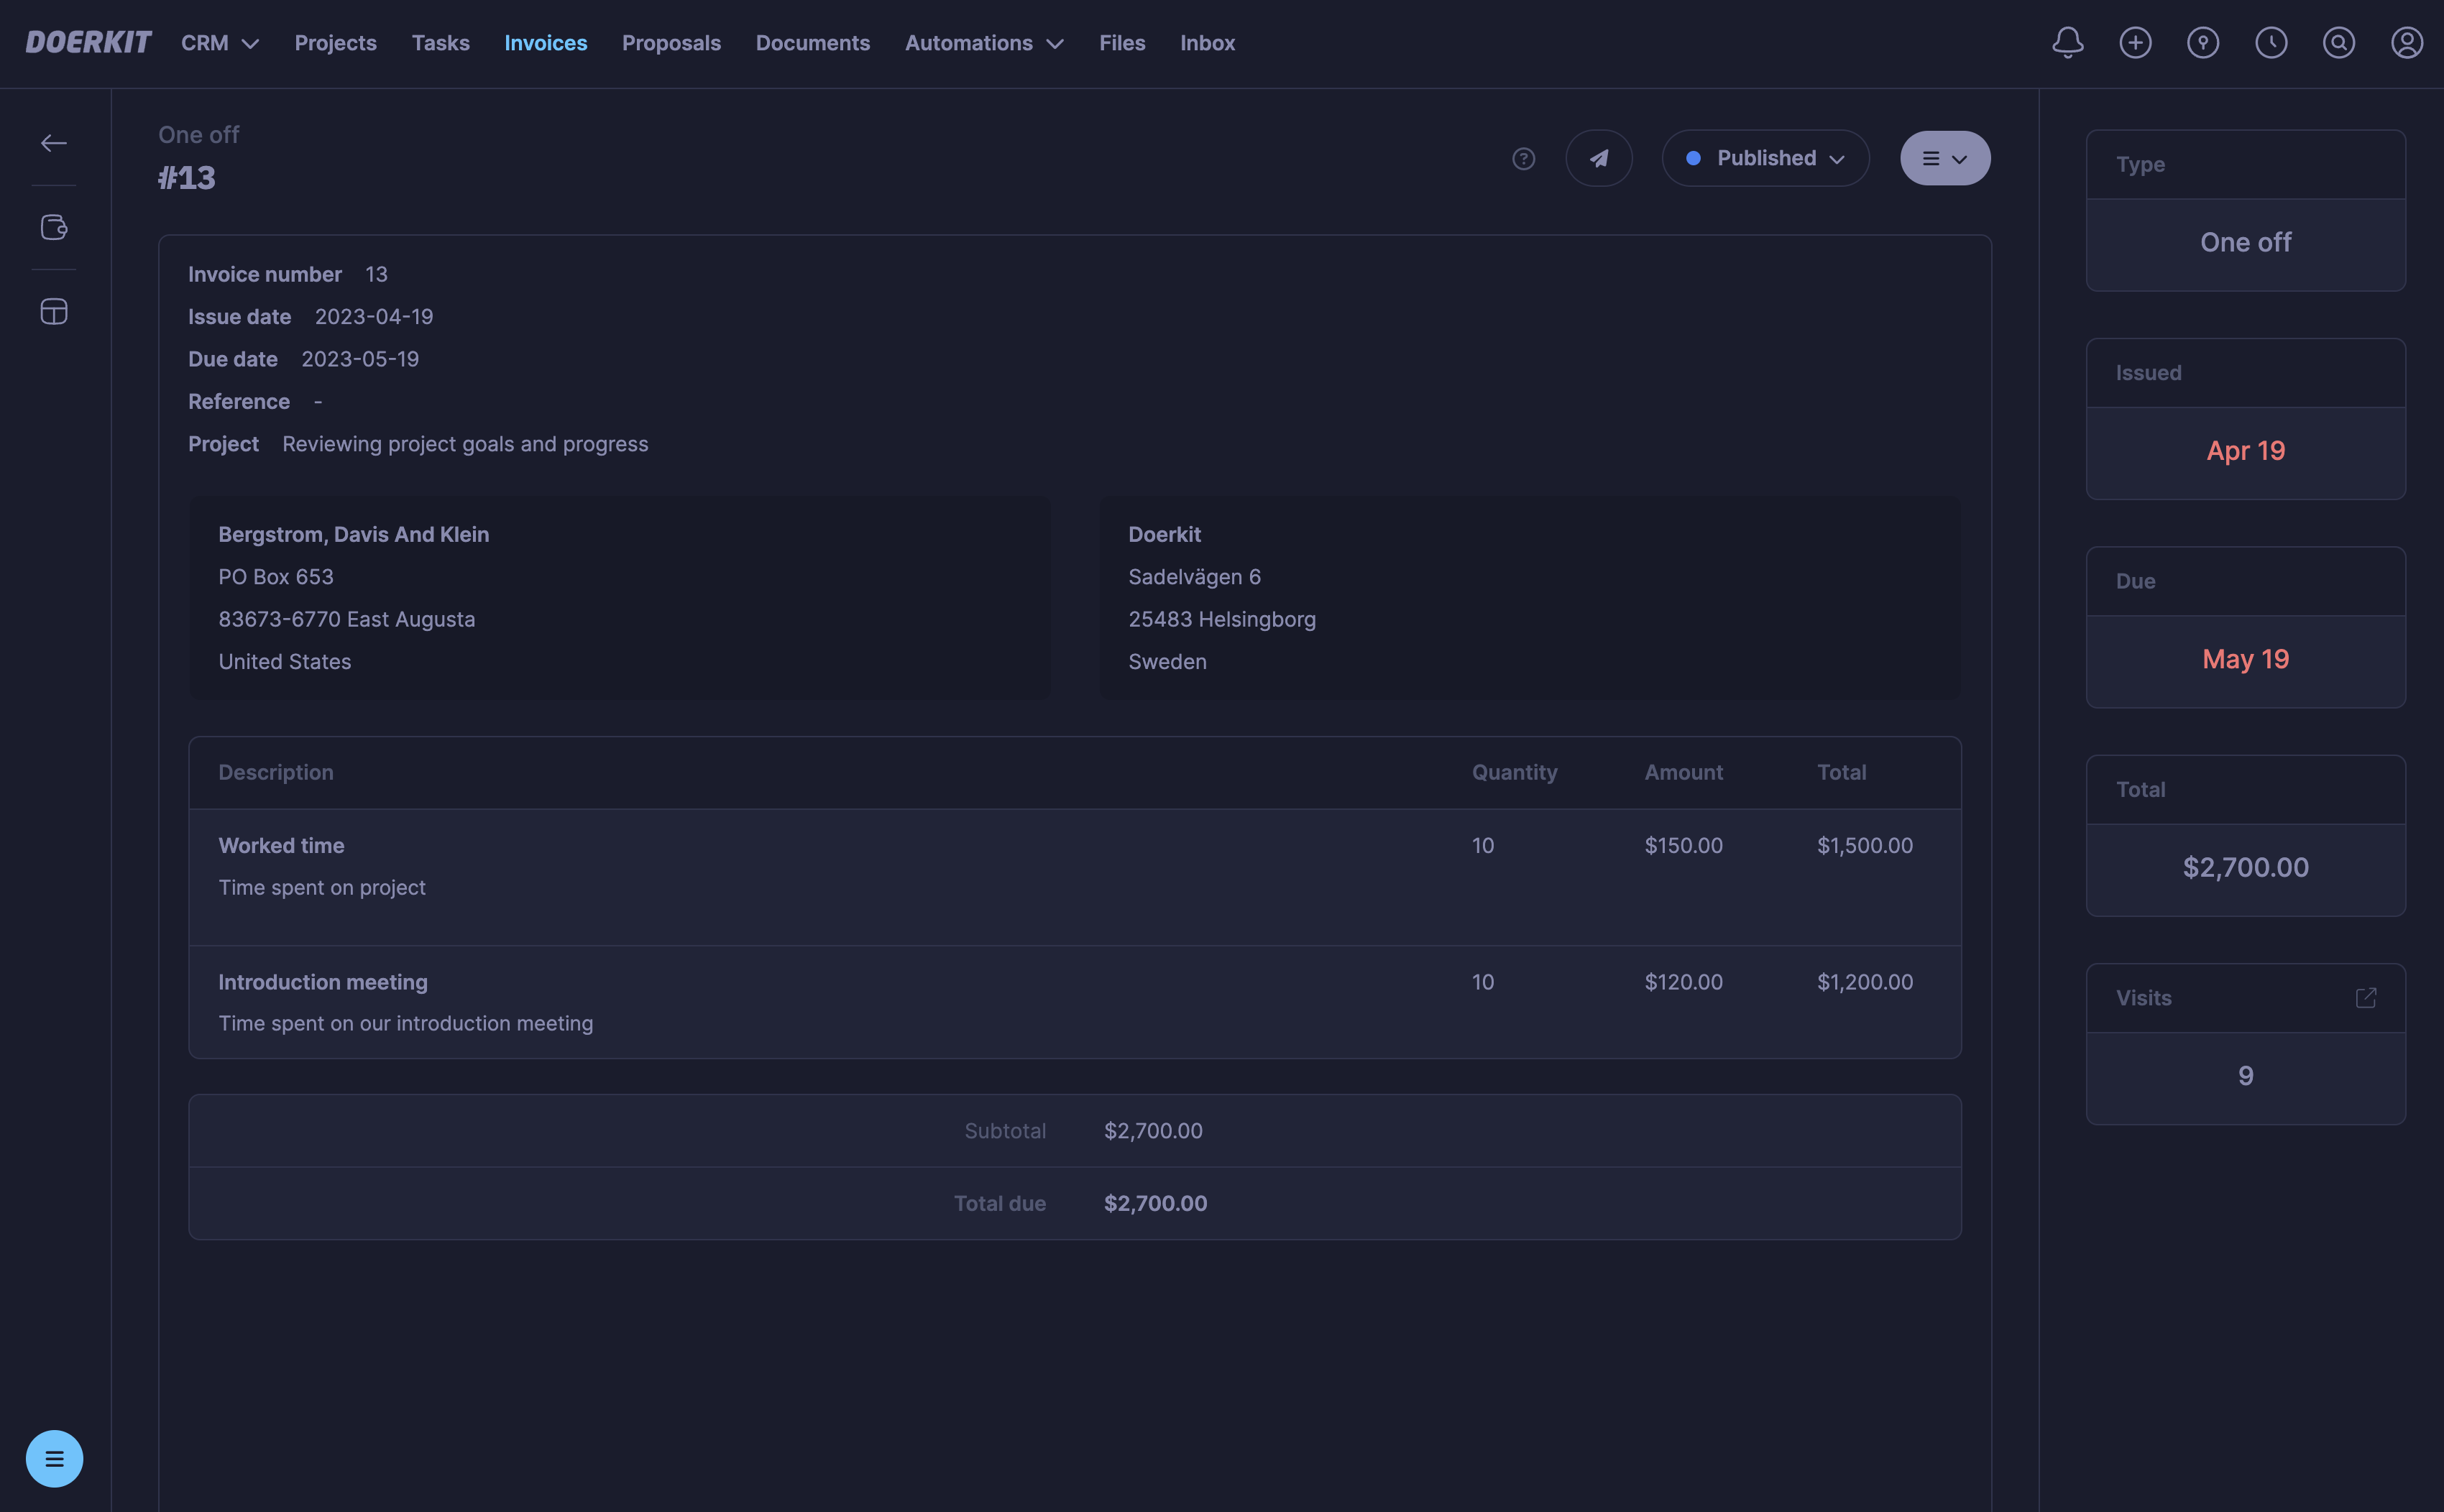
Task: Open notifications via the bell icon
Action: [2067, 42]
